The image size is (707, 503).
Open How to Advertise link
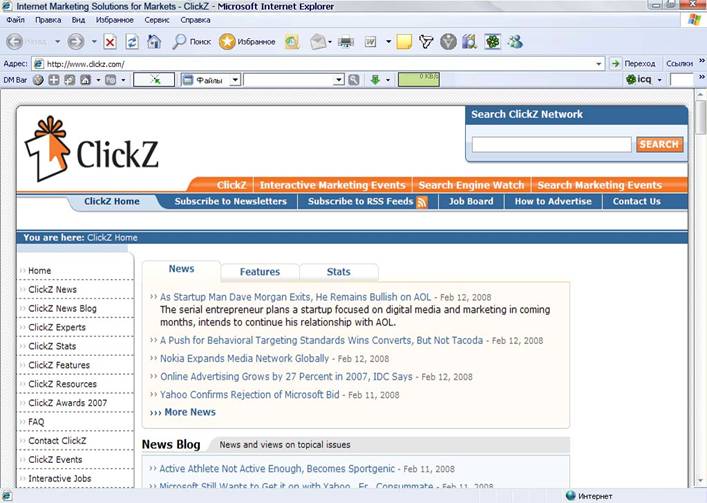point(553,201)
